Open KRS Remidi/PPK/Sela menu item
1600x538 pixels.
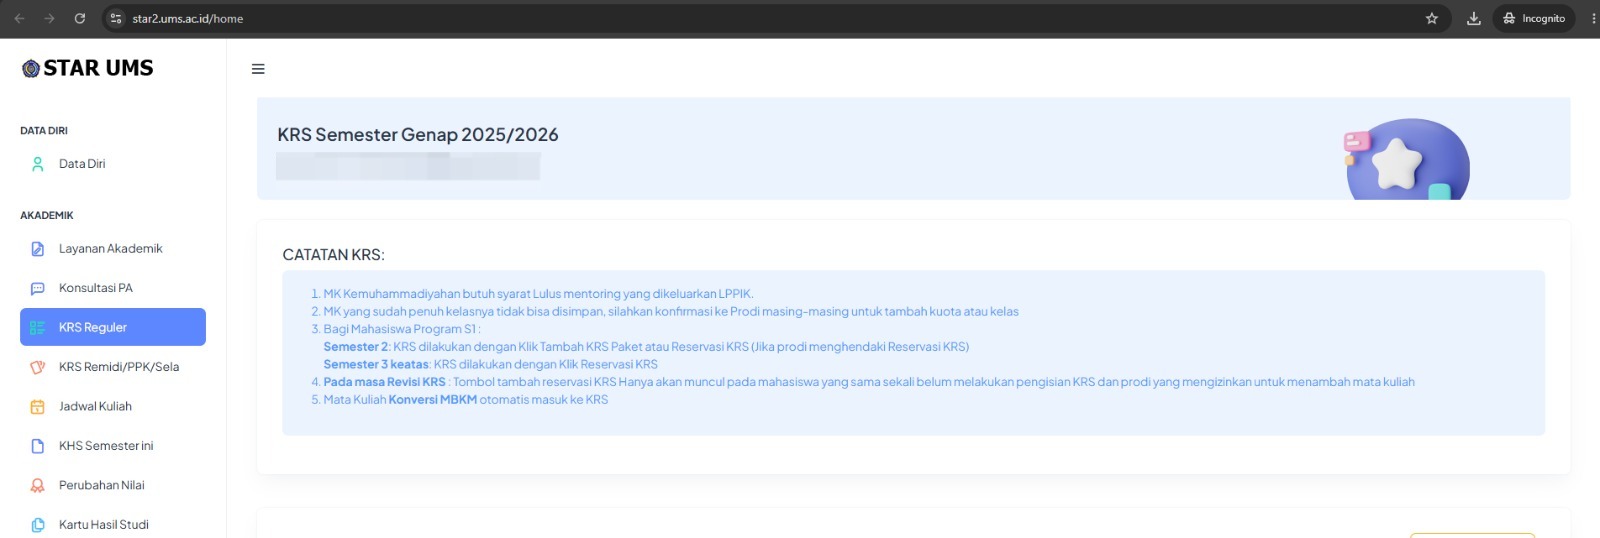click(113, 367)
